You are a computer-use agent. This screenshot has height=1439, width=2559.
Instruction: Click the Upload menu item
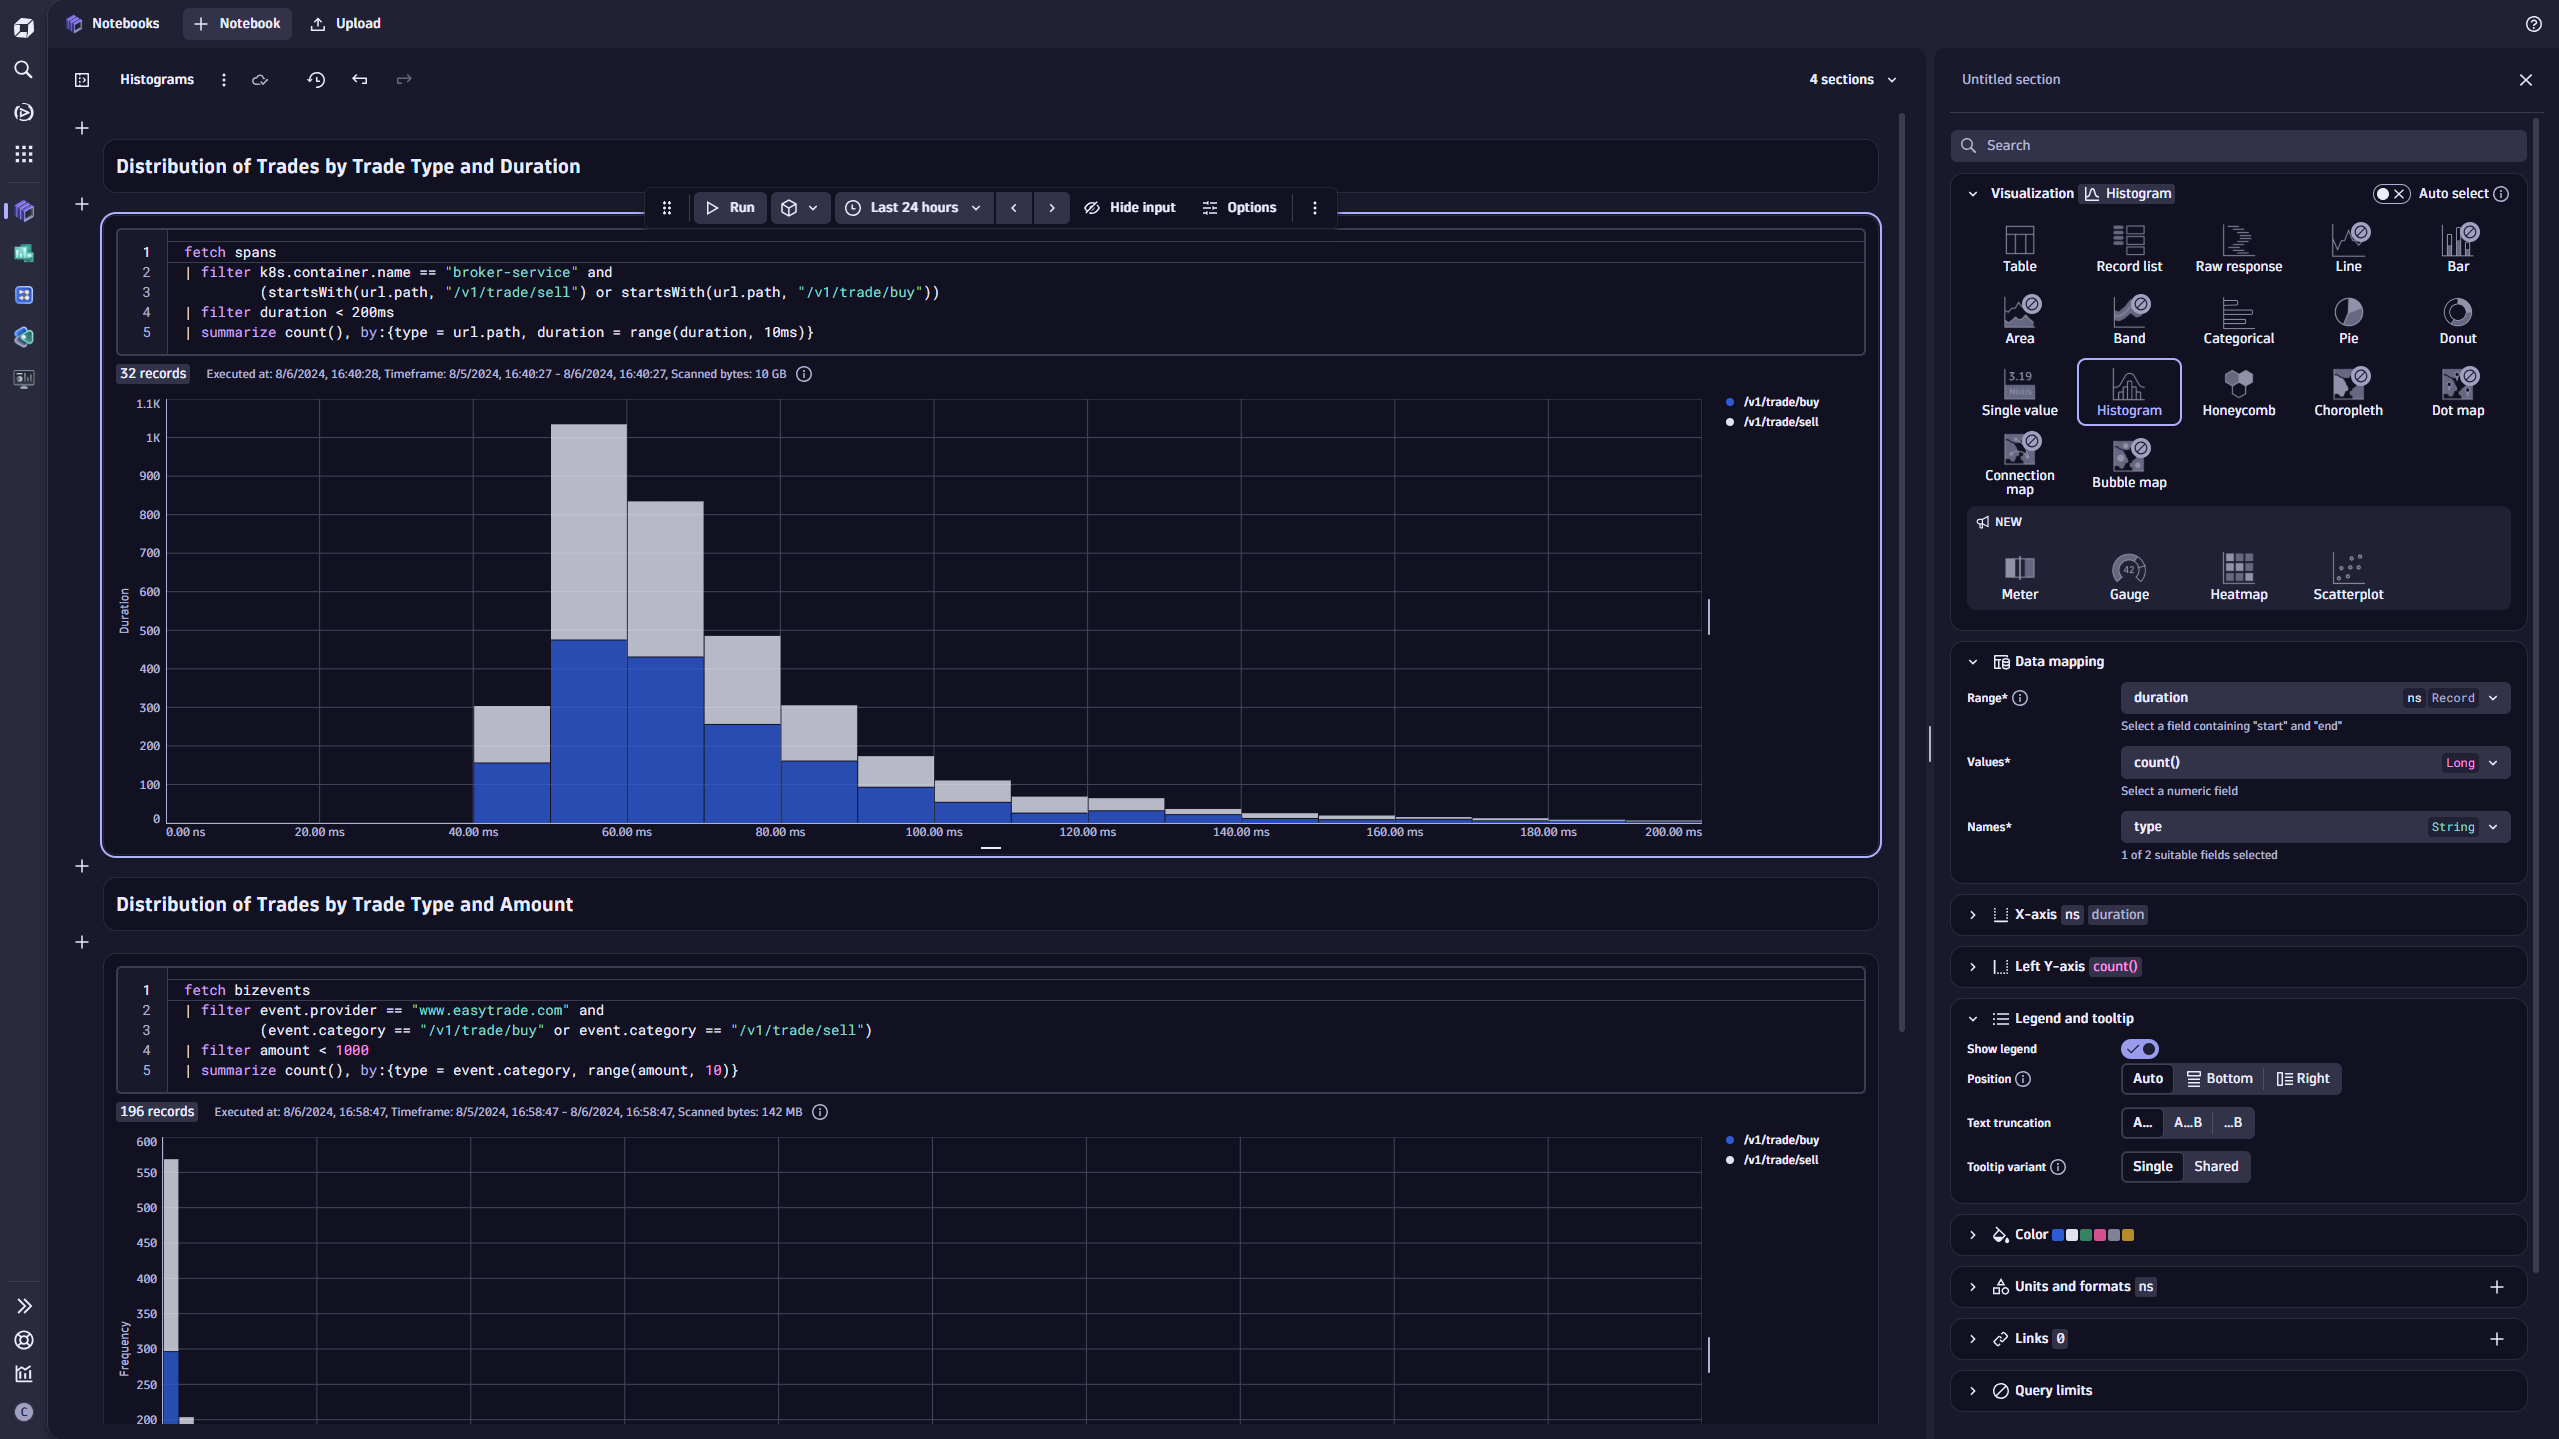coord(345,24)
